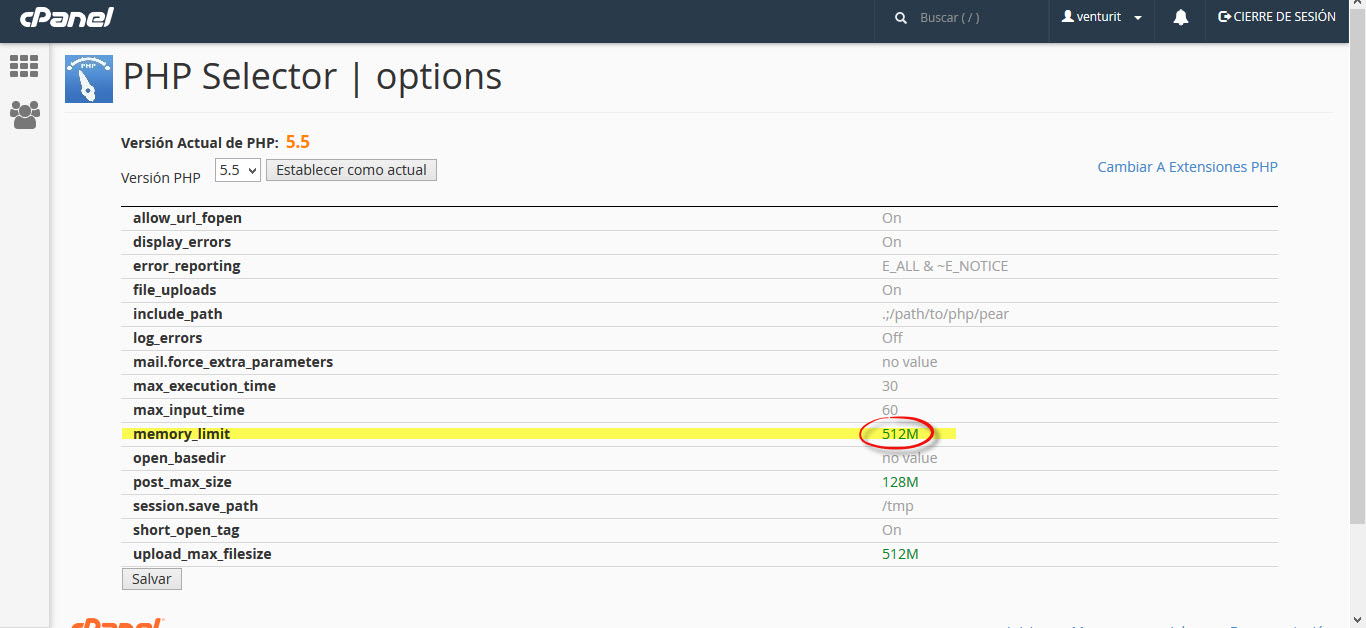The height and width of the screenshot is (628, 1366).
Task: Toggle the display_errors On value
Action: [x=891, y=242]
